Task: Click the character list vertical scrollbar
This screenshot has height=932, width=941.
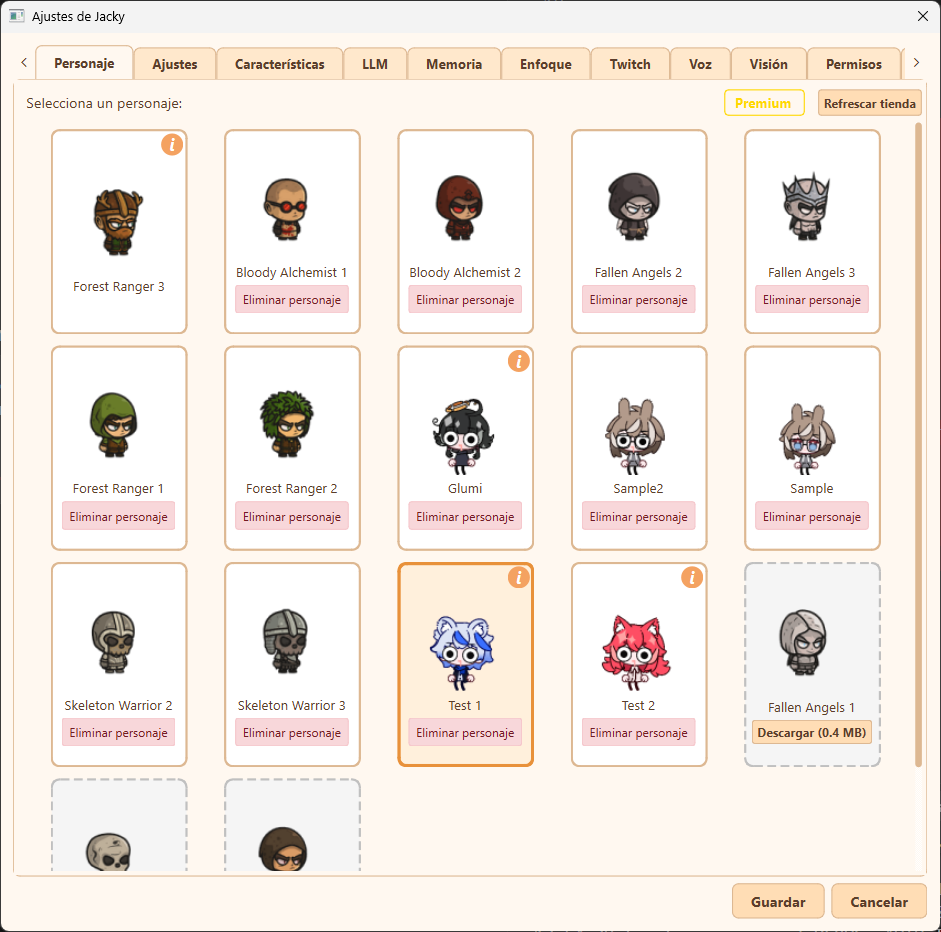Action: point(918,444)
